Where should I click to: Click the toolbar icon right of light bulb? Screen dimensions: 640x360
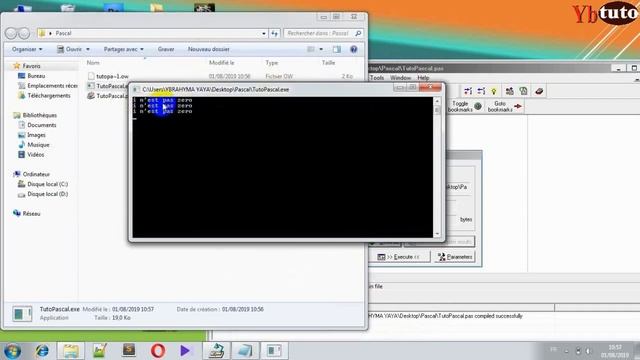[509, 91]
